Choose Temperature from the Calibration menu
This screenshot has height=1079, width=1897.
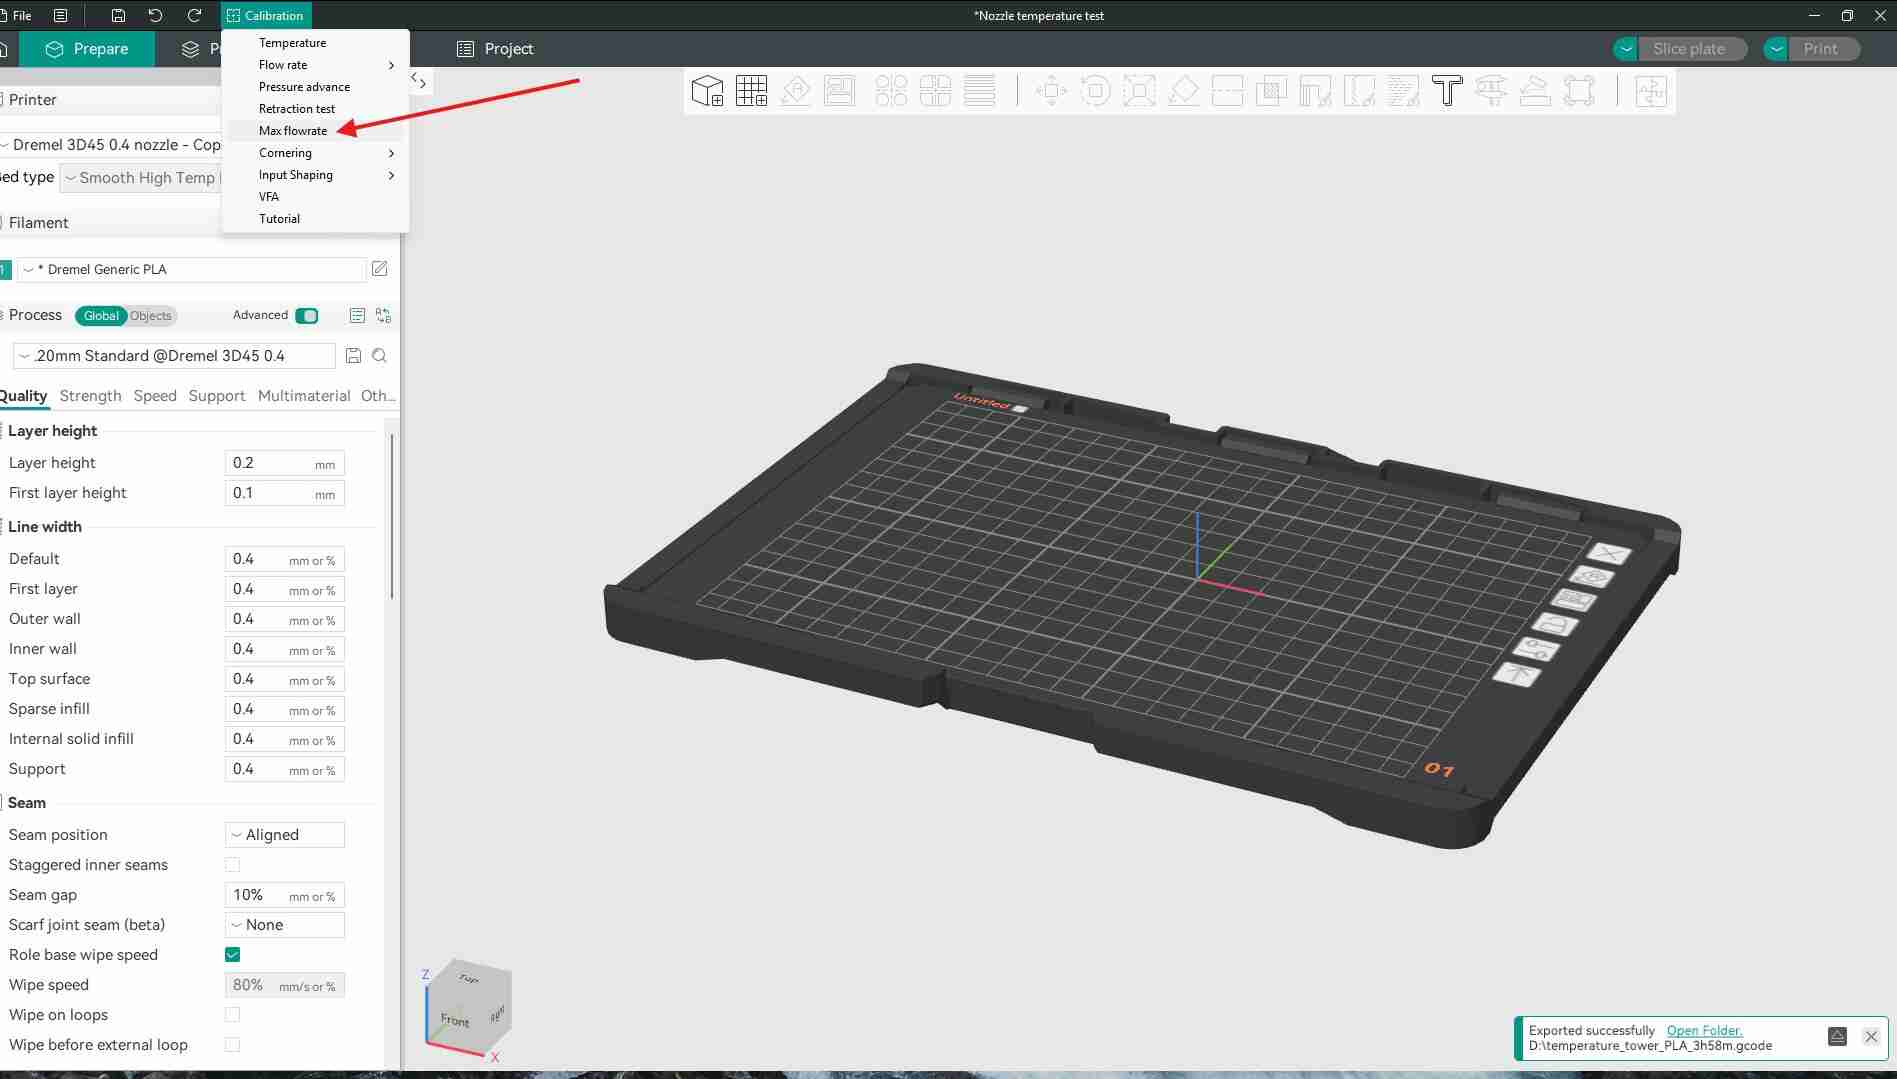[x=315, y=43]
